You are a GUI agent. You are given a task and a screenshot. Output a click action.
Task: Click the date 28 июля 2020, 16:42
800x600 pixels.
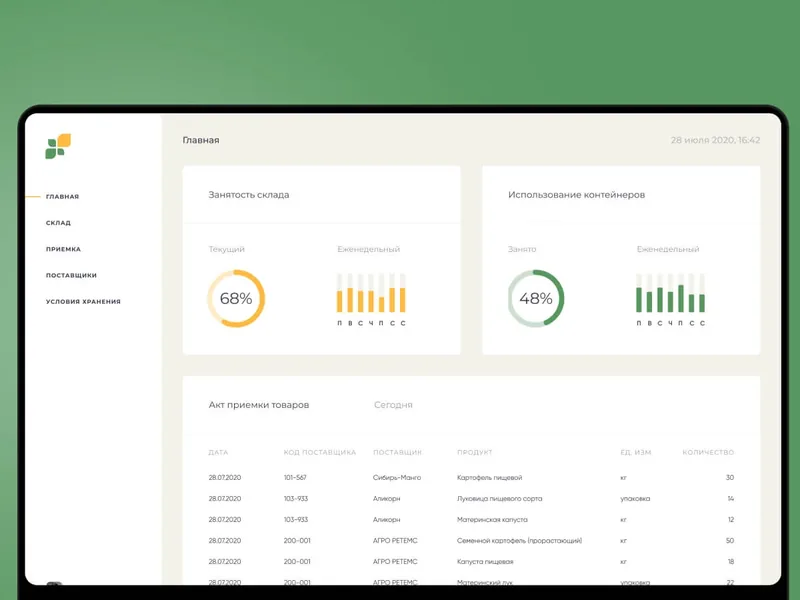pos(715,140)
